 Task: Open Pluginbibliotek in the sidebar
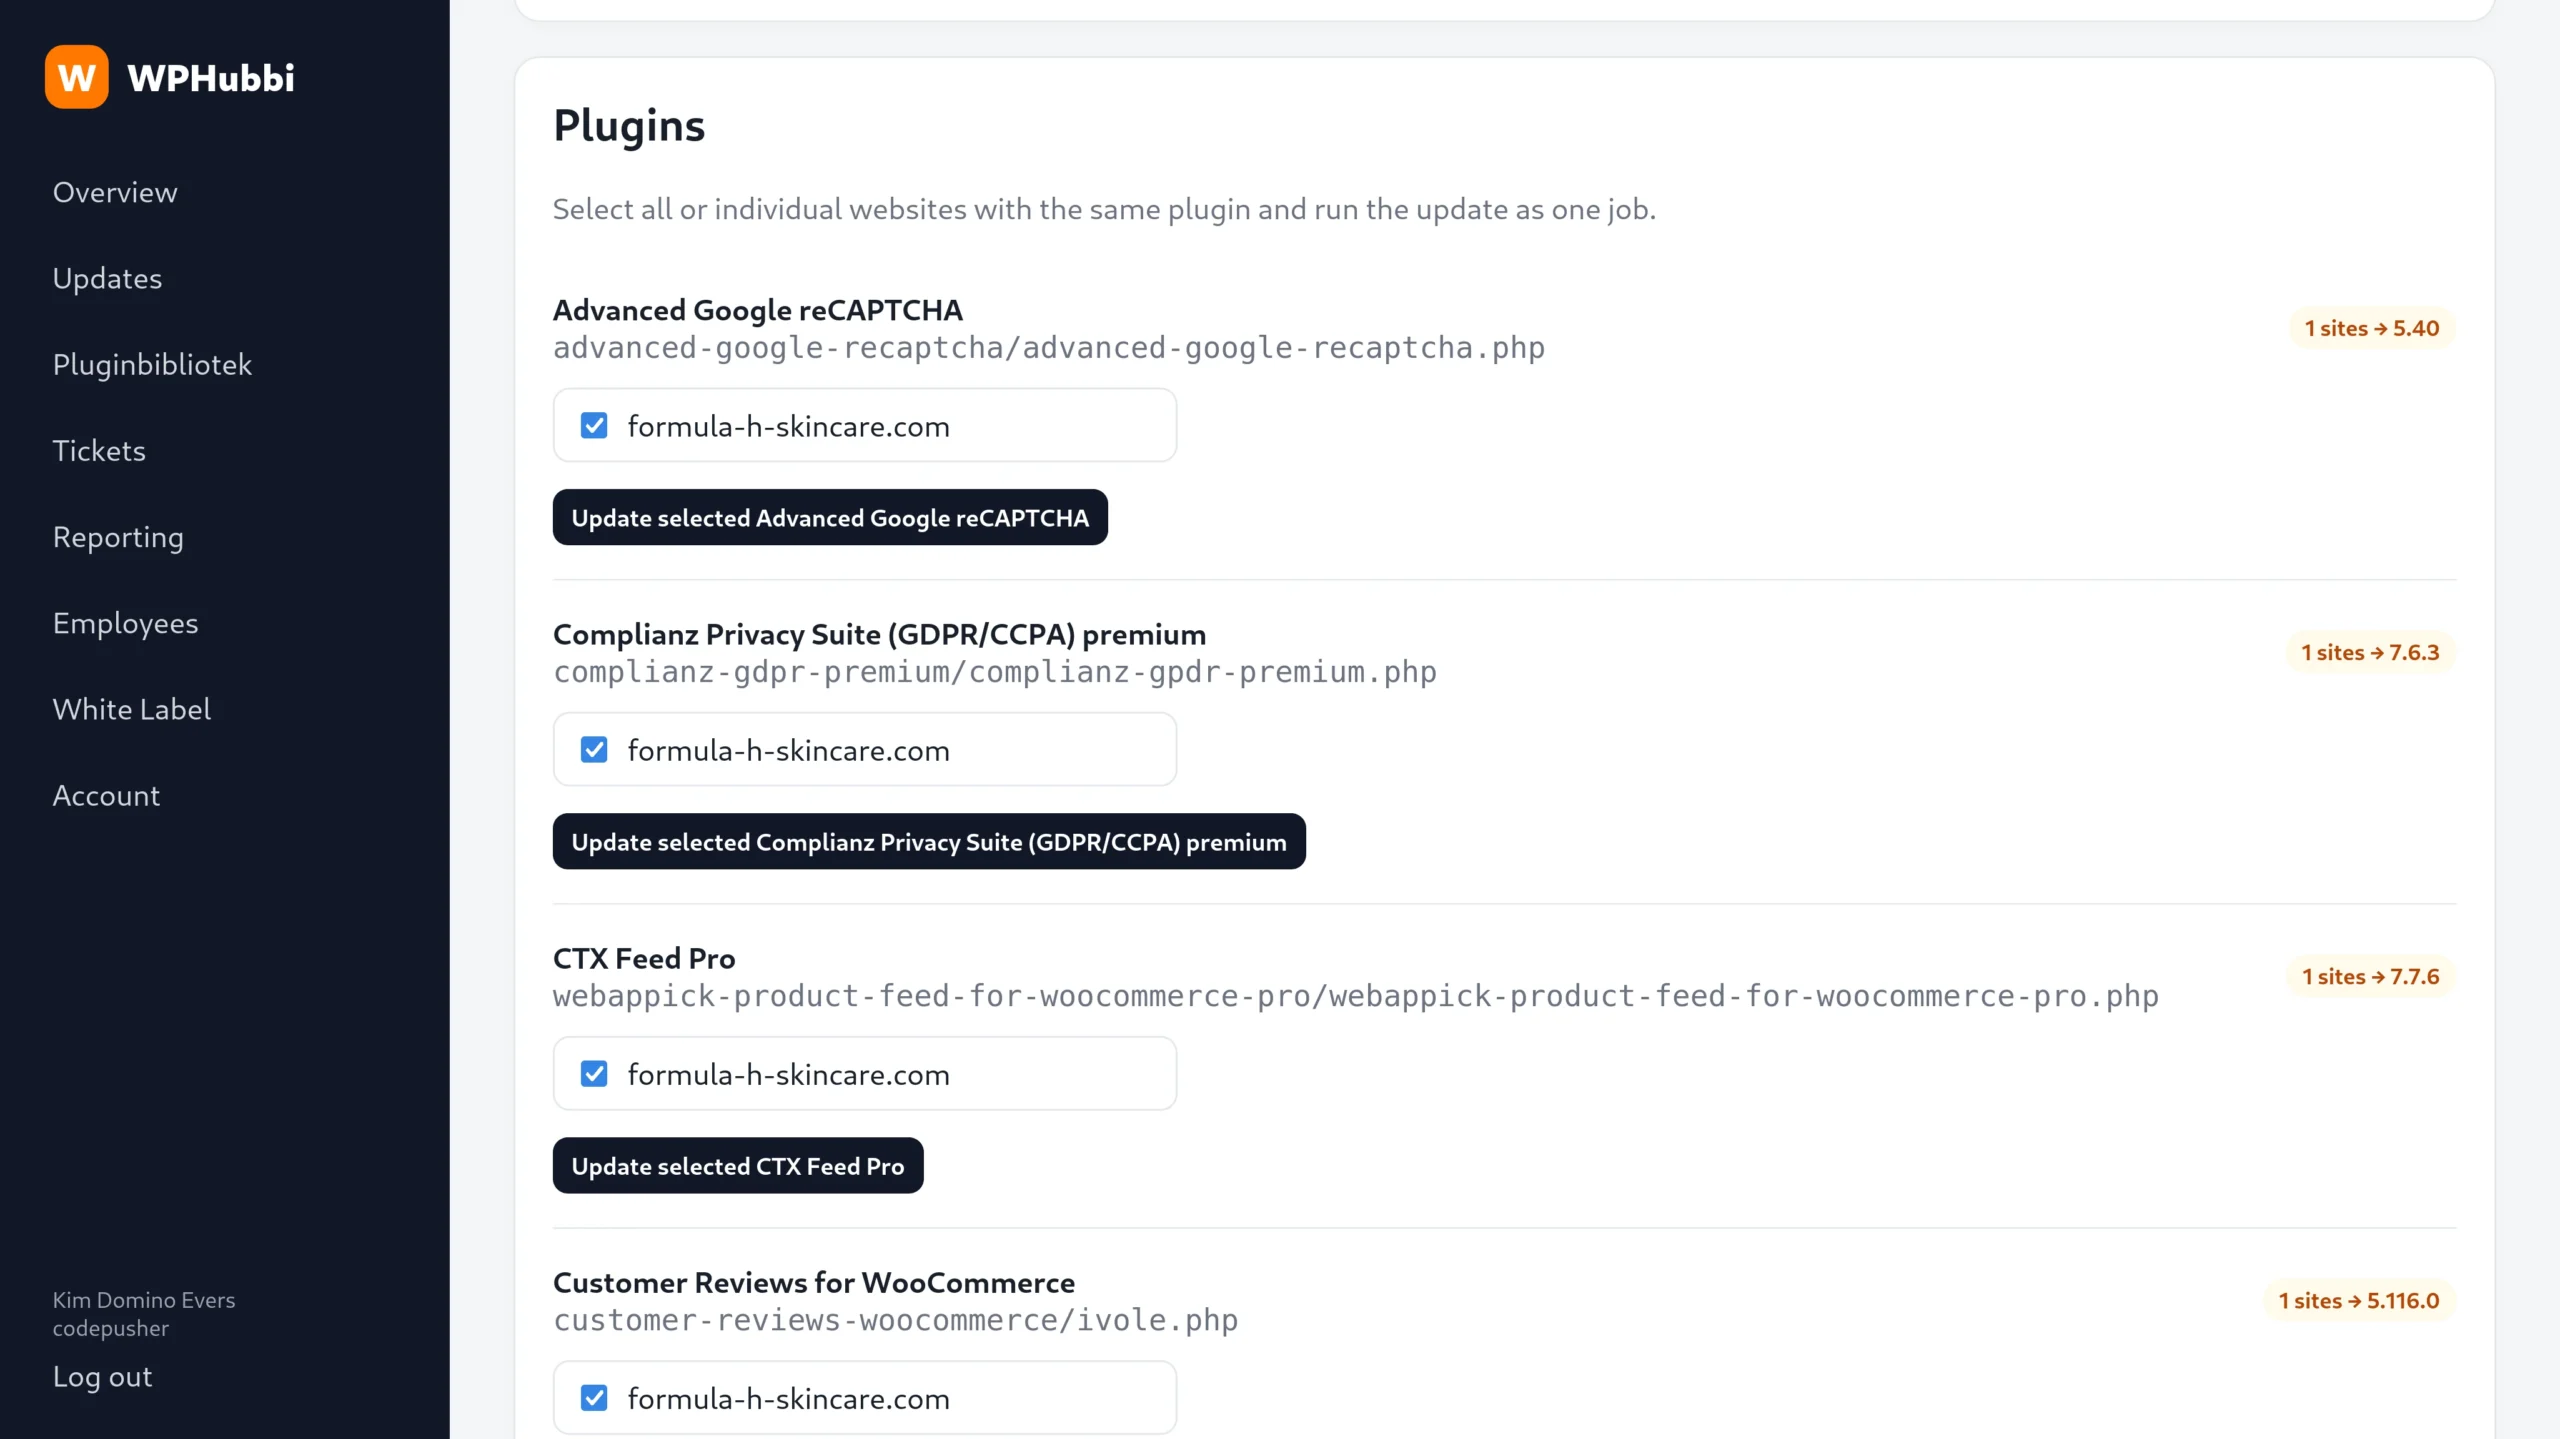pos(152,364)
